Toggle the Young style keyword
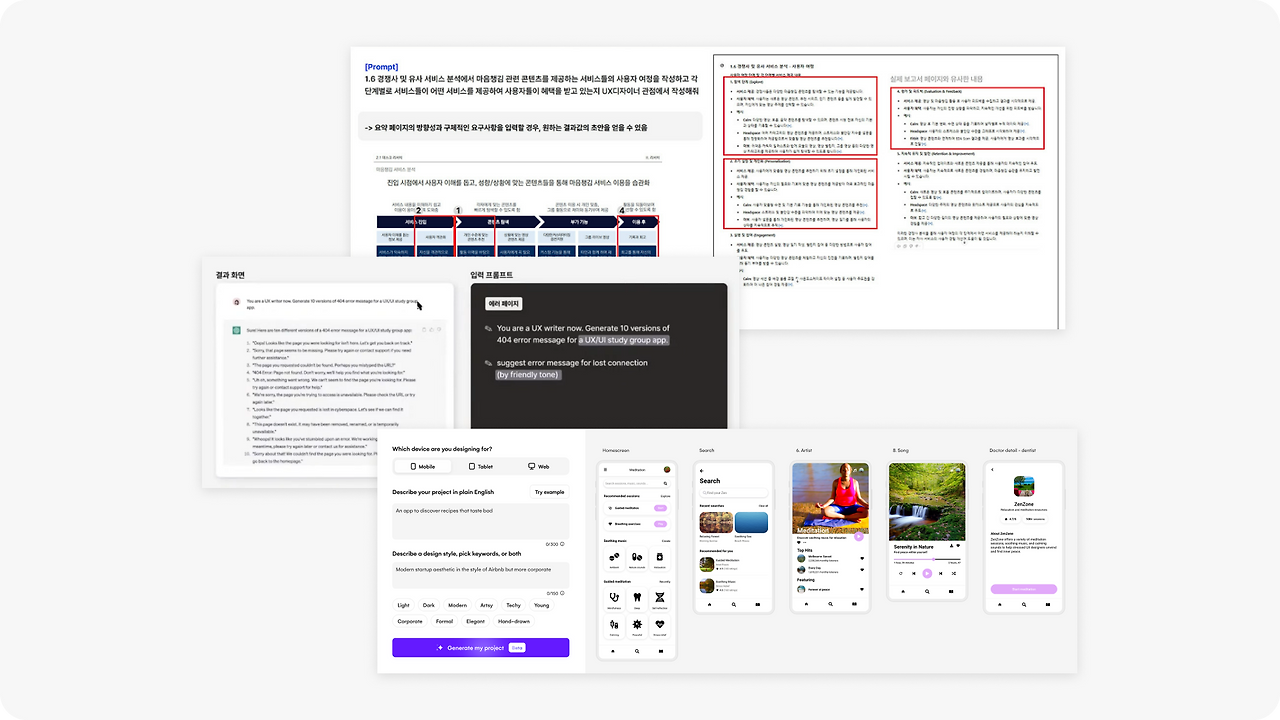Image resolution: width=1280 pixels, height=720 pixels. [541, 605]
